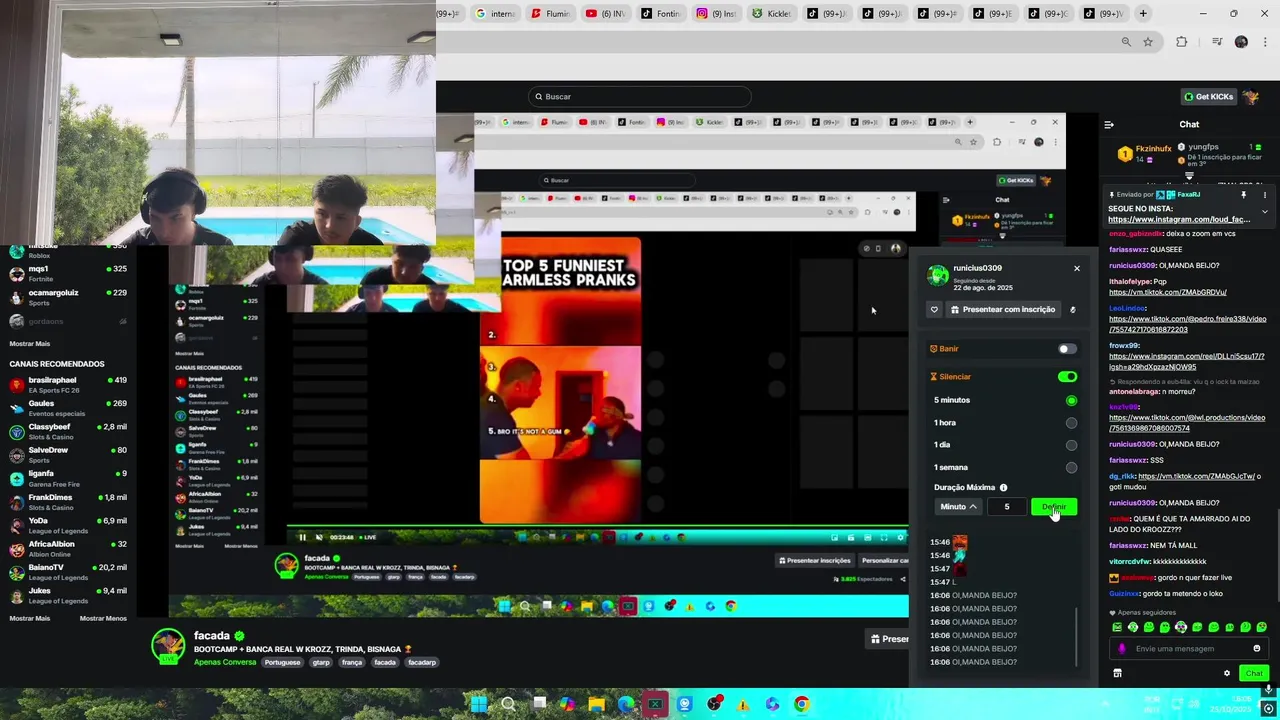Click the Portuguese tag under stream title
This screenshot has height=720, width=1280.
coord(282,662)
